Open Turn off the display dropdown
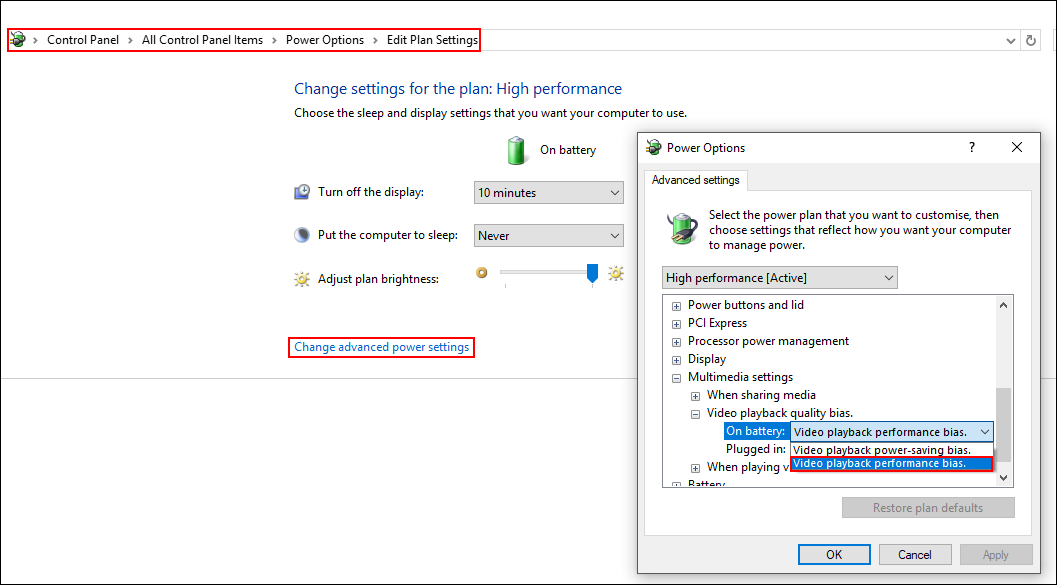The height and width of the screenshot is (585, 1057). click(549, 193)
